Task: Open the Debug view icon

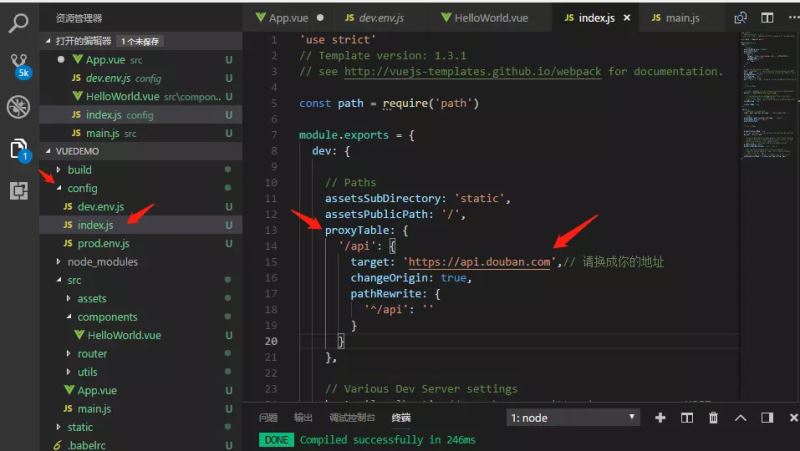Action: pyautogui.click(x=18, y=107)
